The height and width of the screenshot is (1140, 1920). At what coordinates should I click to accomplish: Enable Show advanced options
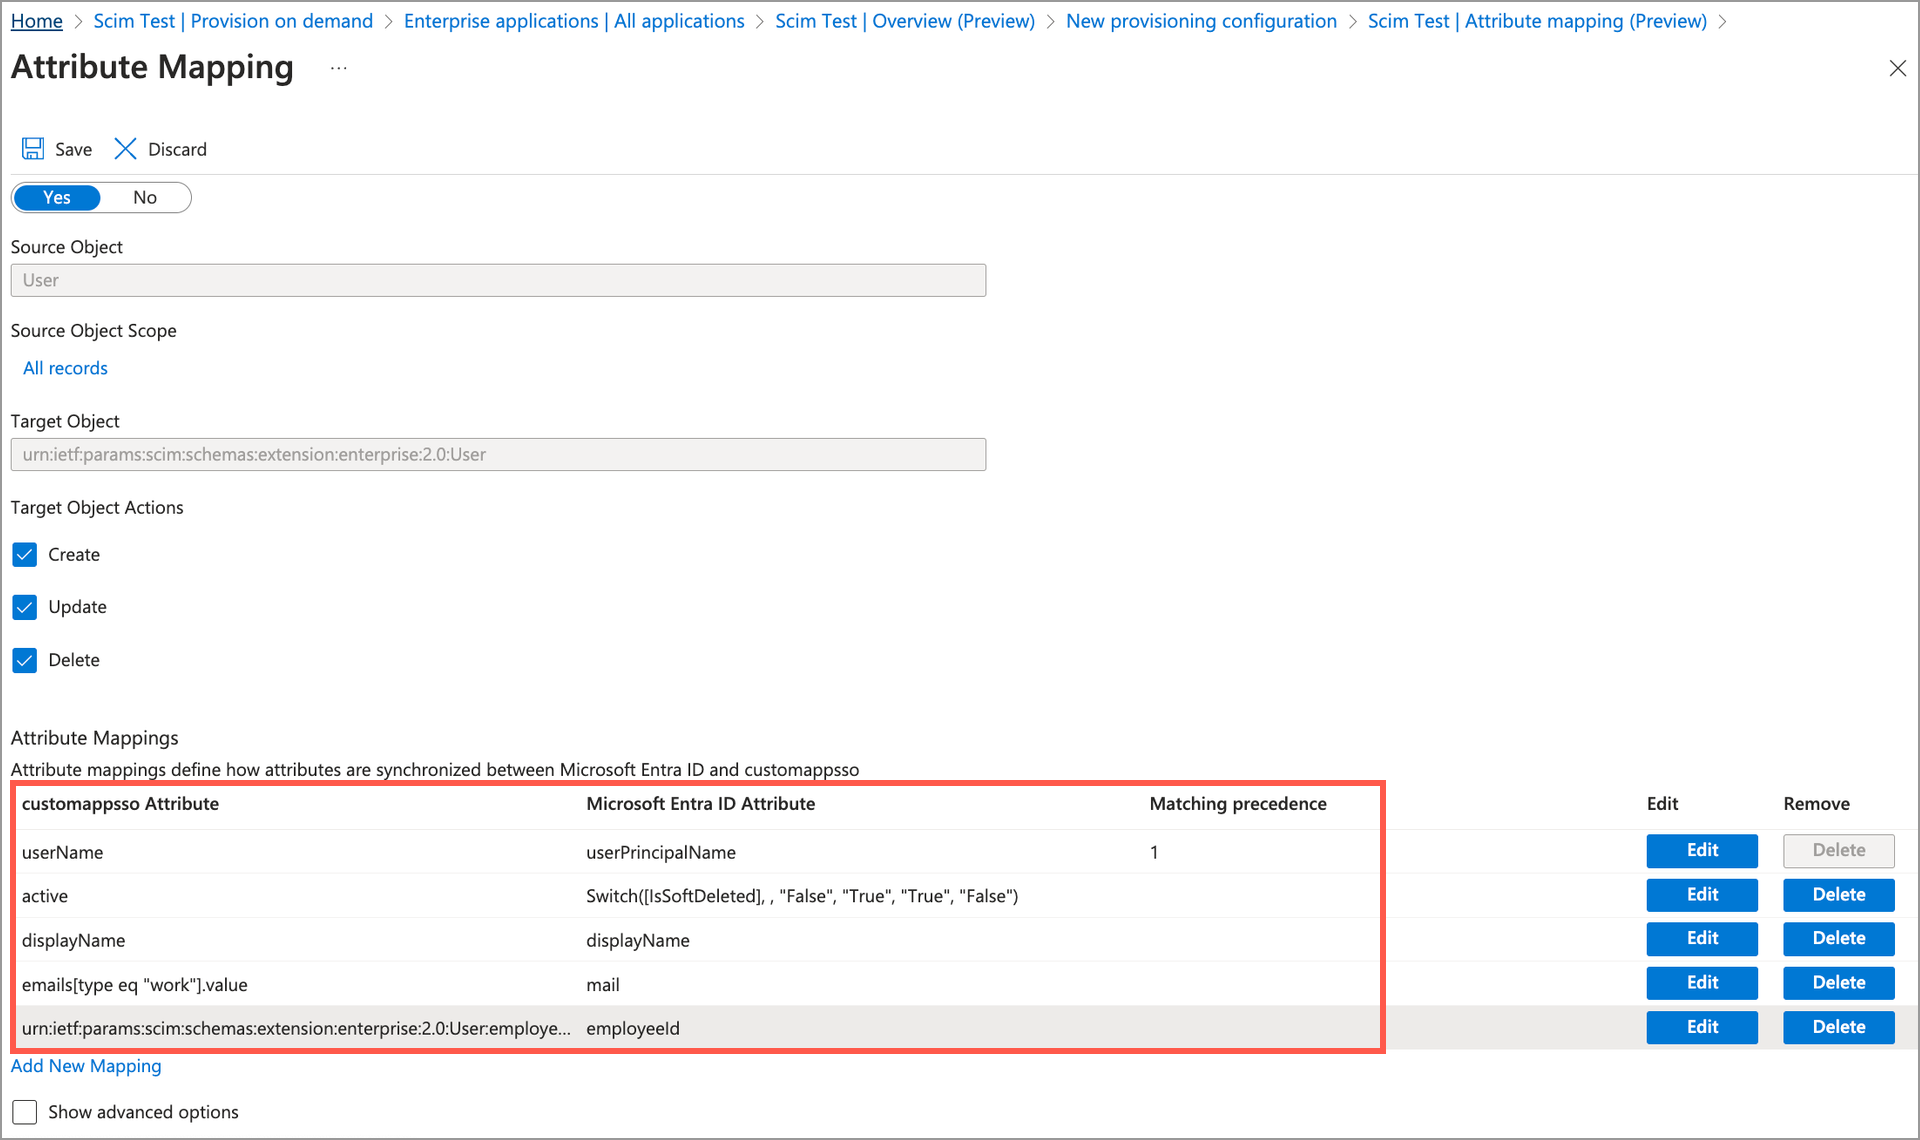coord(24,1111)
